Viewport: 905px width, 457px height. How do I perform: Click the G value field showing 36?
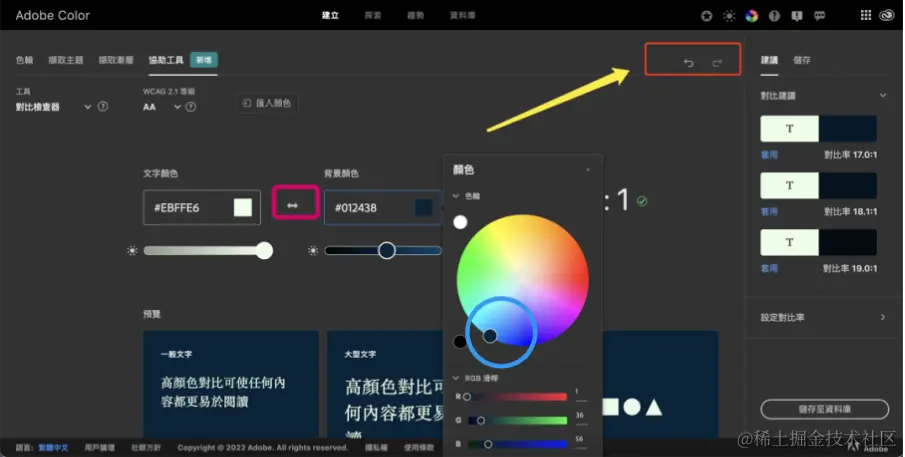[x=581, y=417]
